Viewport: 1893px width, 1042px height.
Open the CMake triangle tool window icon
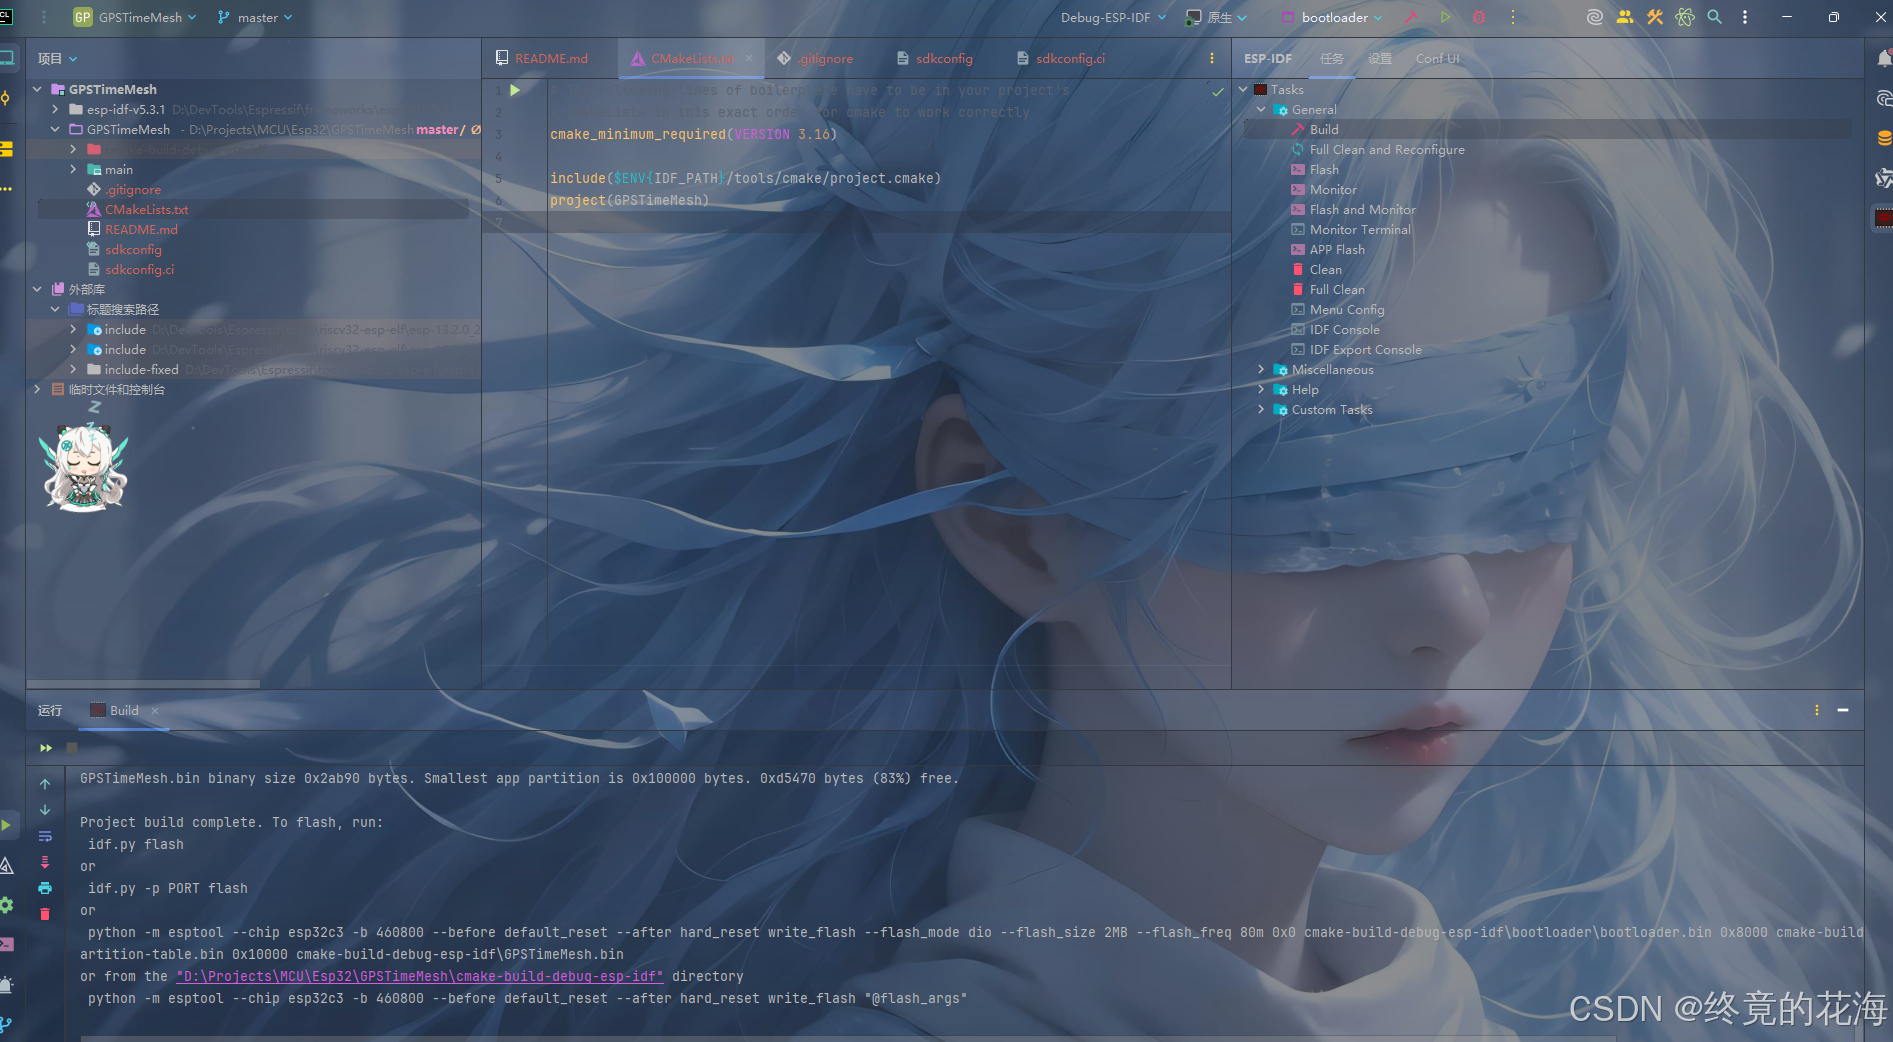[x=6, y=865]
